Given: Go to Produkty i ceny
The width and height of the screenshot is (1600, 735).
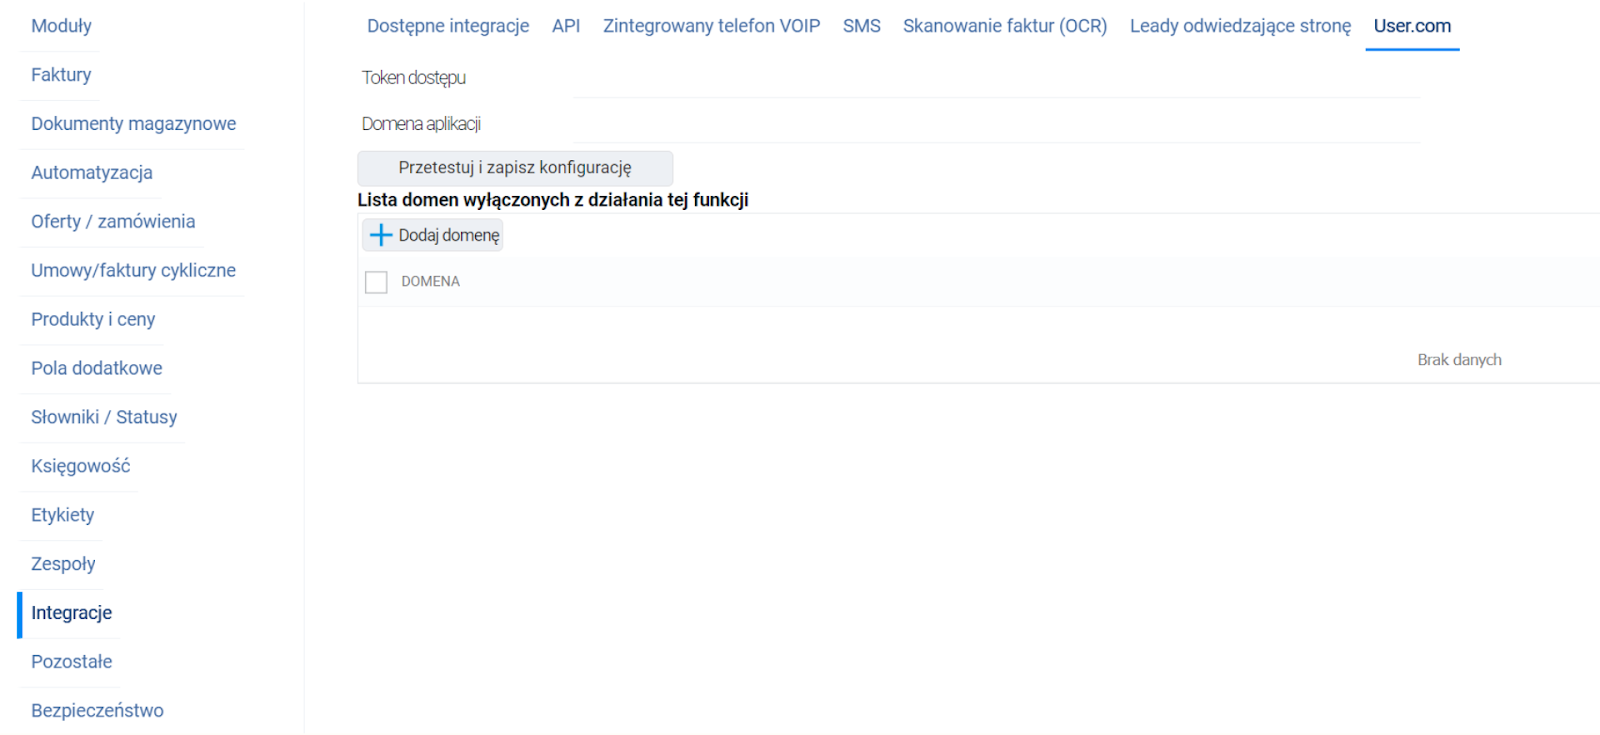Looking at the screenshot, I should click(93, 320).
